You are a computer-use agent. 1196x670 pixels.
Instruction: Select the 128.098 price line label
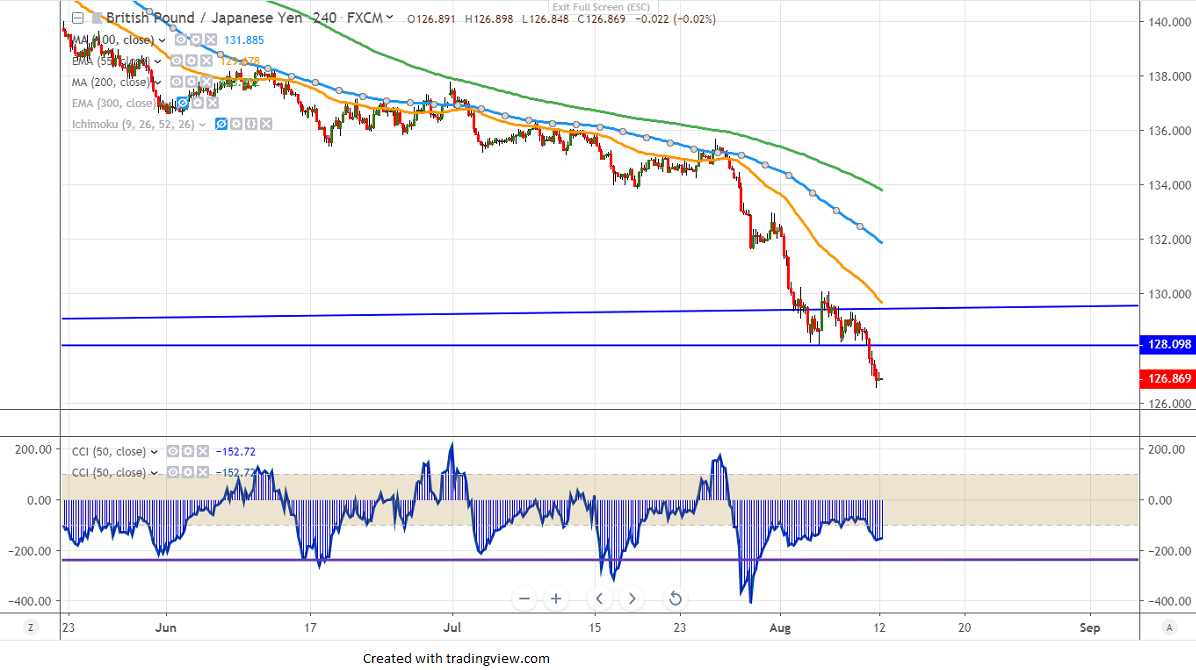[x=1167, y=345]
